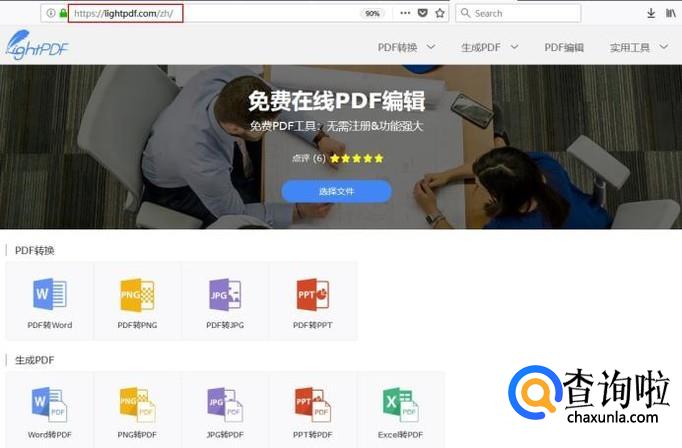Open the PDF转Word converter icon

pyautogui.click(x=49, y=295)
